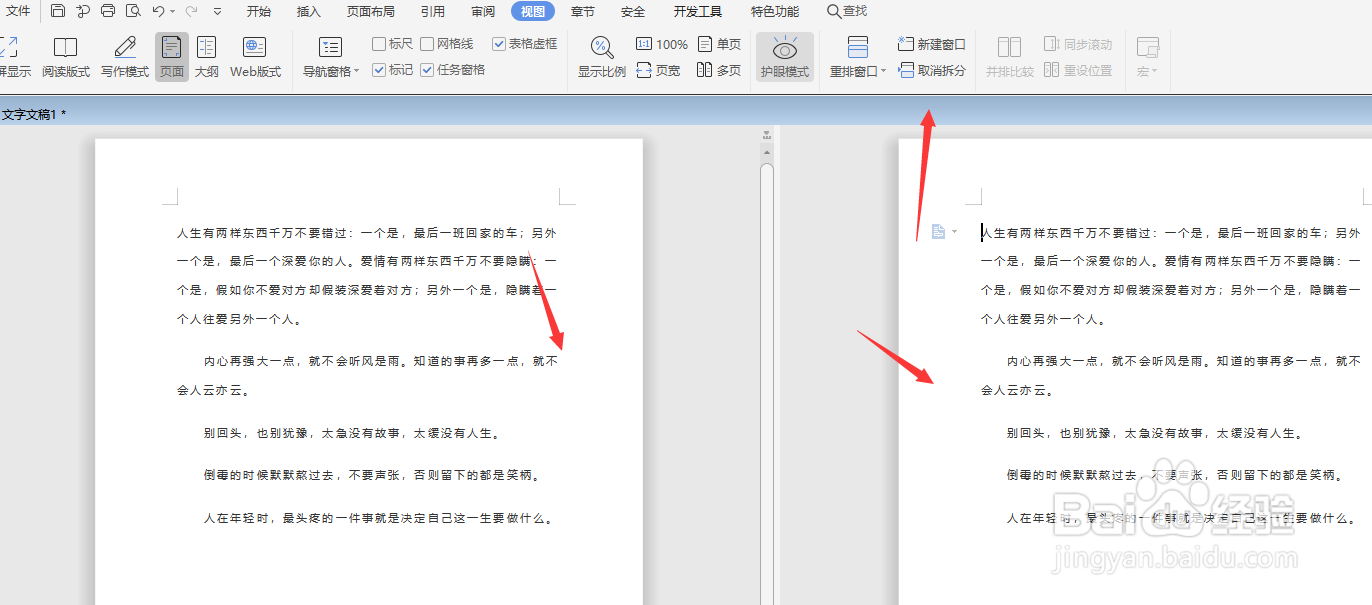Open the 宏 macro dropdown
1372x605 pixels.
point(1146,71)
